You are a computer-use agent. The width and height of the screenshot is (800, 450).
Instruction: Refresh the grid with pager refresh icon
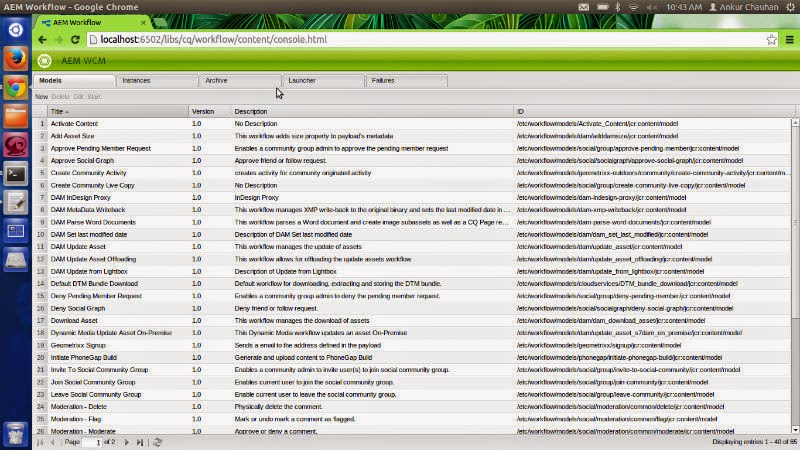[157, 442]
